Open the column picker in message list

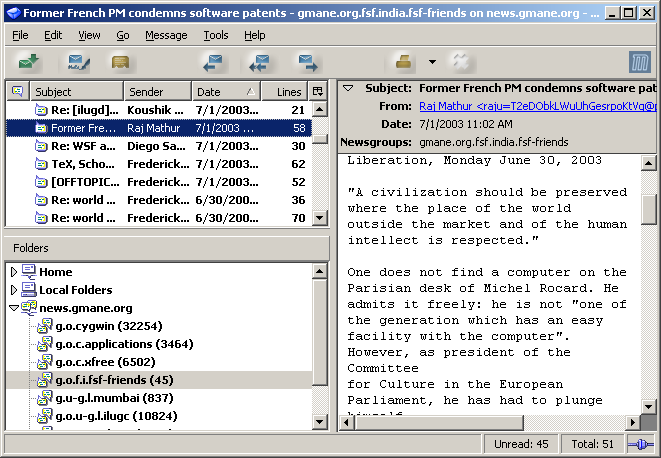click(x=319, y=91)
